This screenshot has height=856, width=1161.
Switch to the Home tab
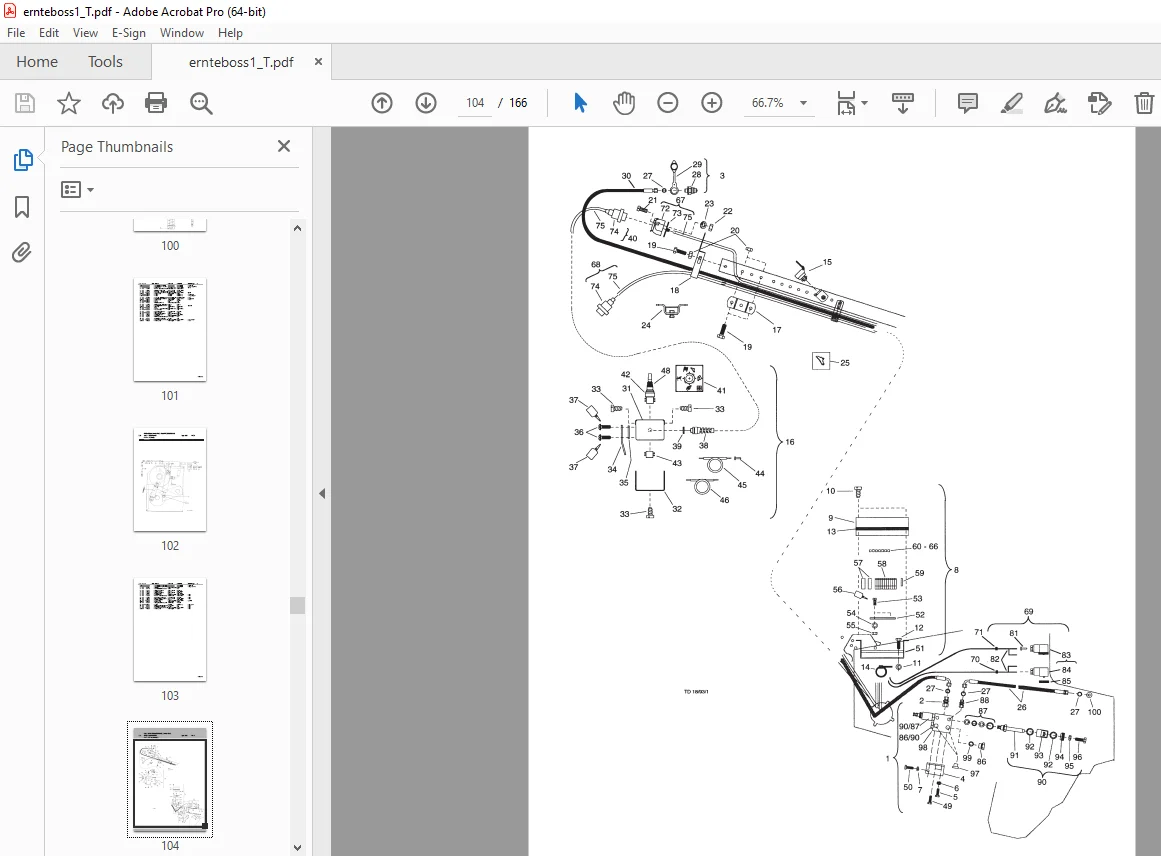coord(37,61)
